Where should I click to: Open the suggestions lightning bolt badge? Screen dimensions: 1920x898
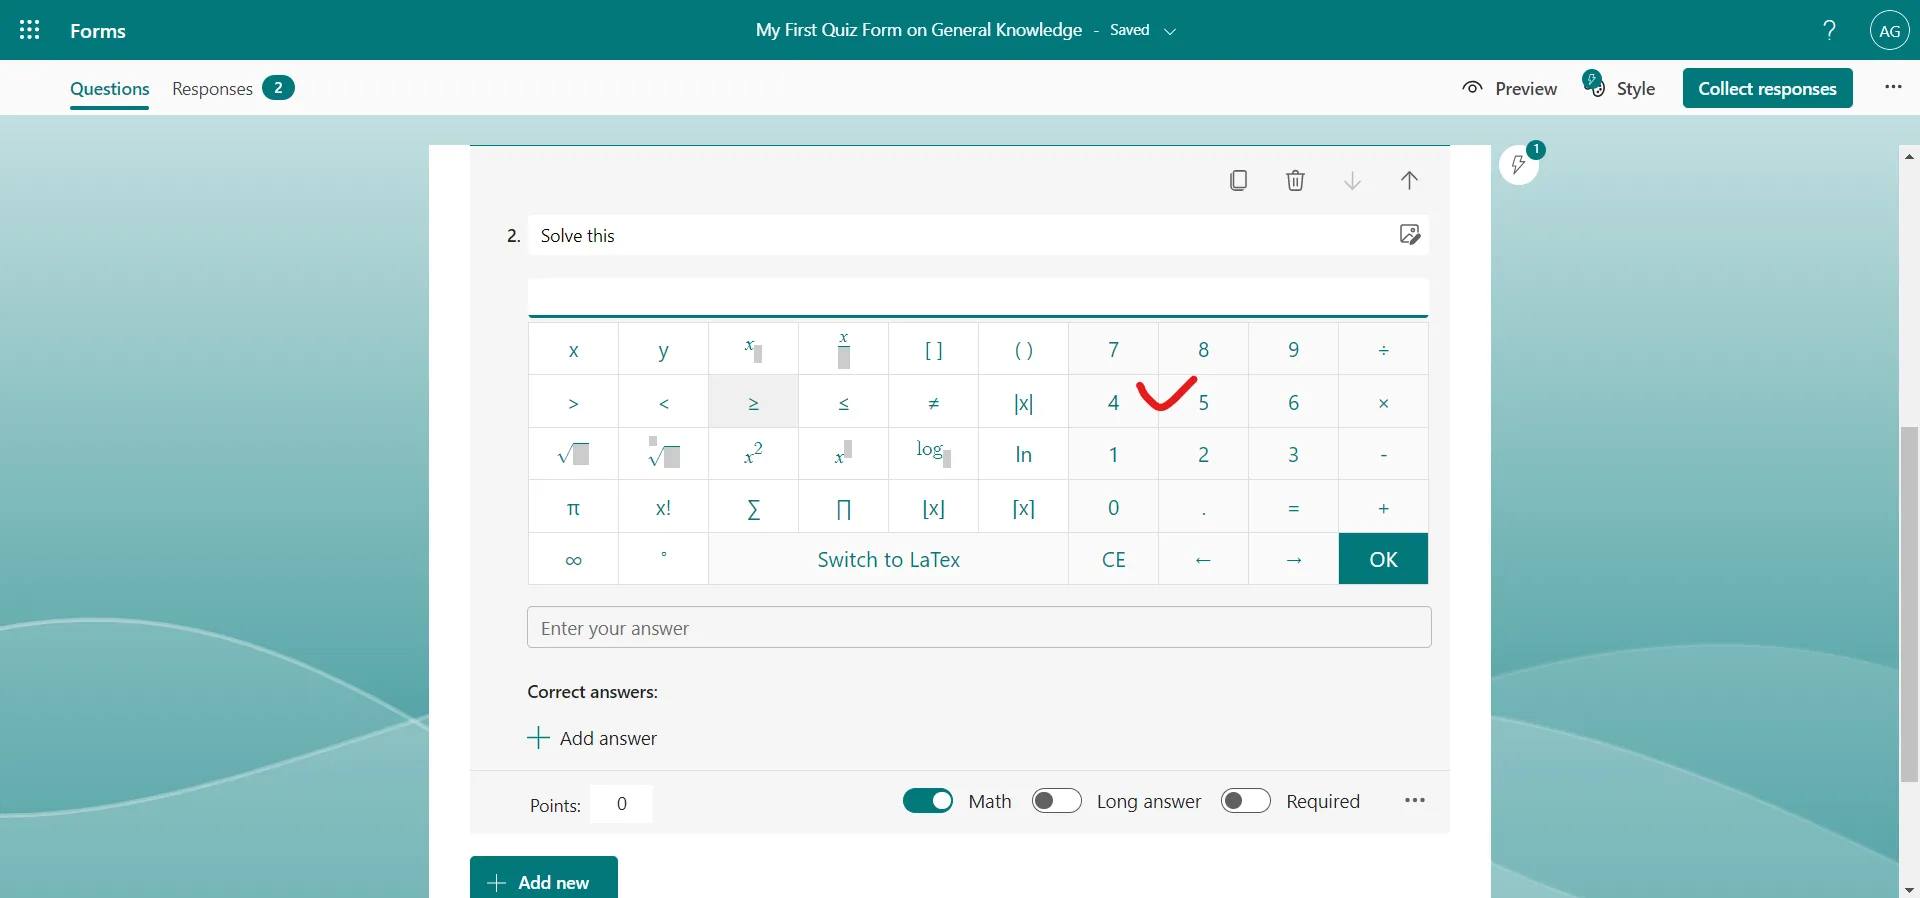1519,164
